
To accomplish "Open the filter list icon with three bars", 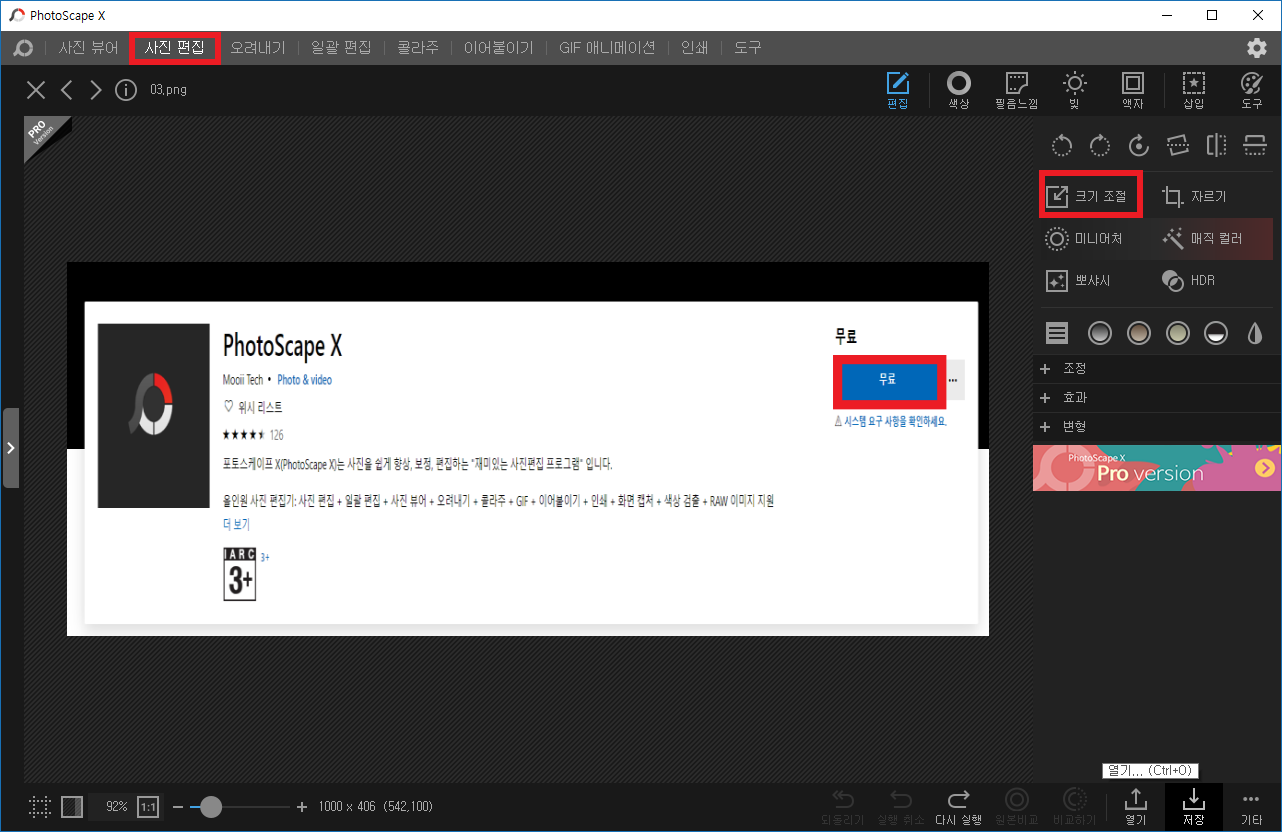I will point(1058,333).
